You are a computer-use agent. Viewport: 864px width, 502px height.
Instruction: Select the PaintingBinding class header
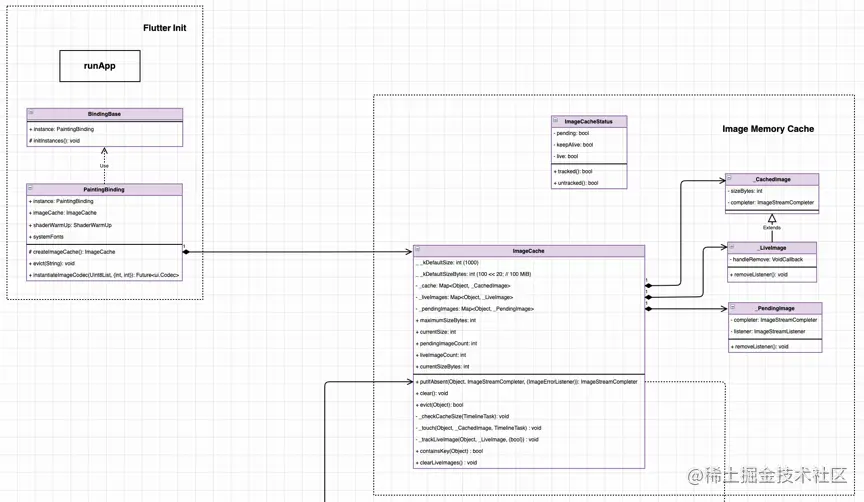105,190
